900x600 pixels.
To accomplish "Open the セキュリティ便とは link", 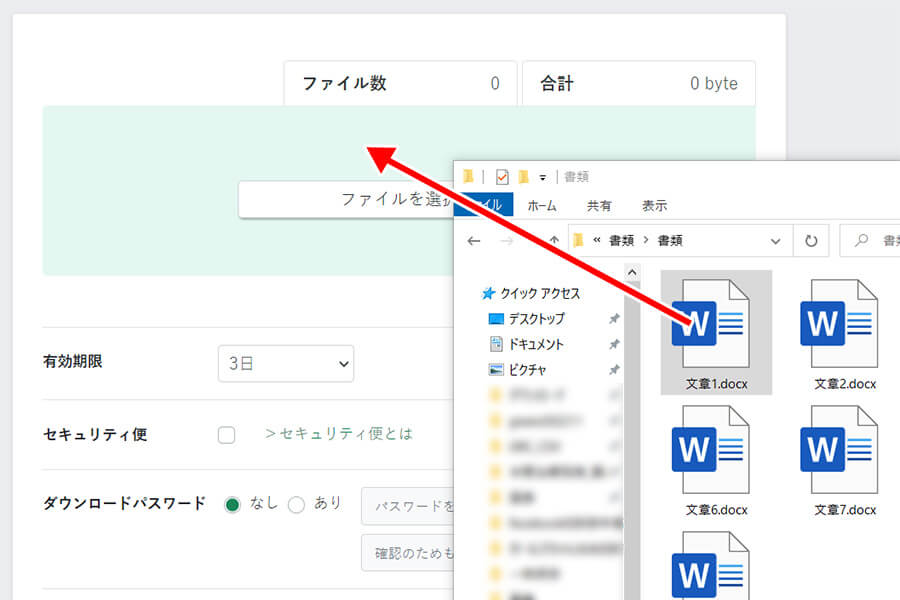I will tap(339, 433).
